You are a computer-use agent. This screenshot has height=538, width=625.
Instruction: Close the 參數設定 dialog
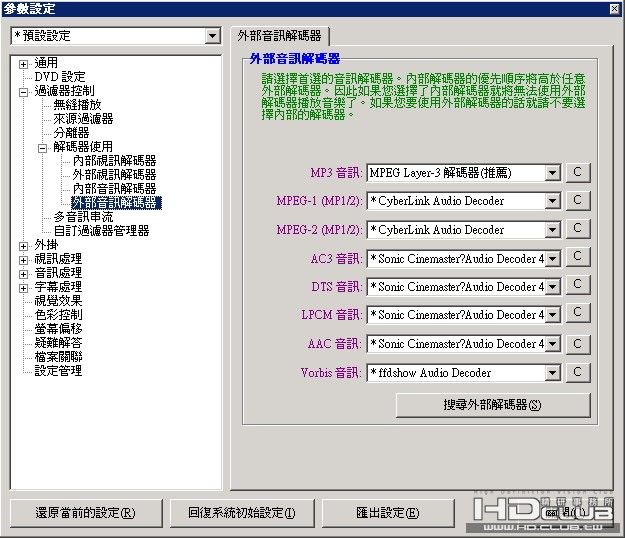click(x=615, y=9)
